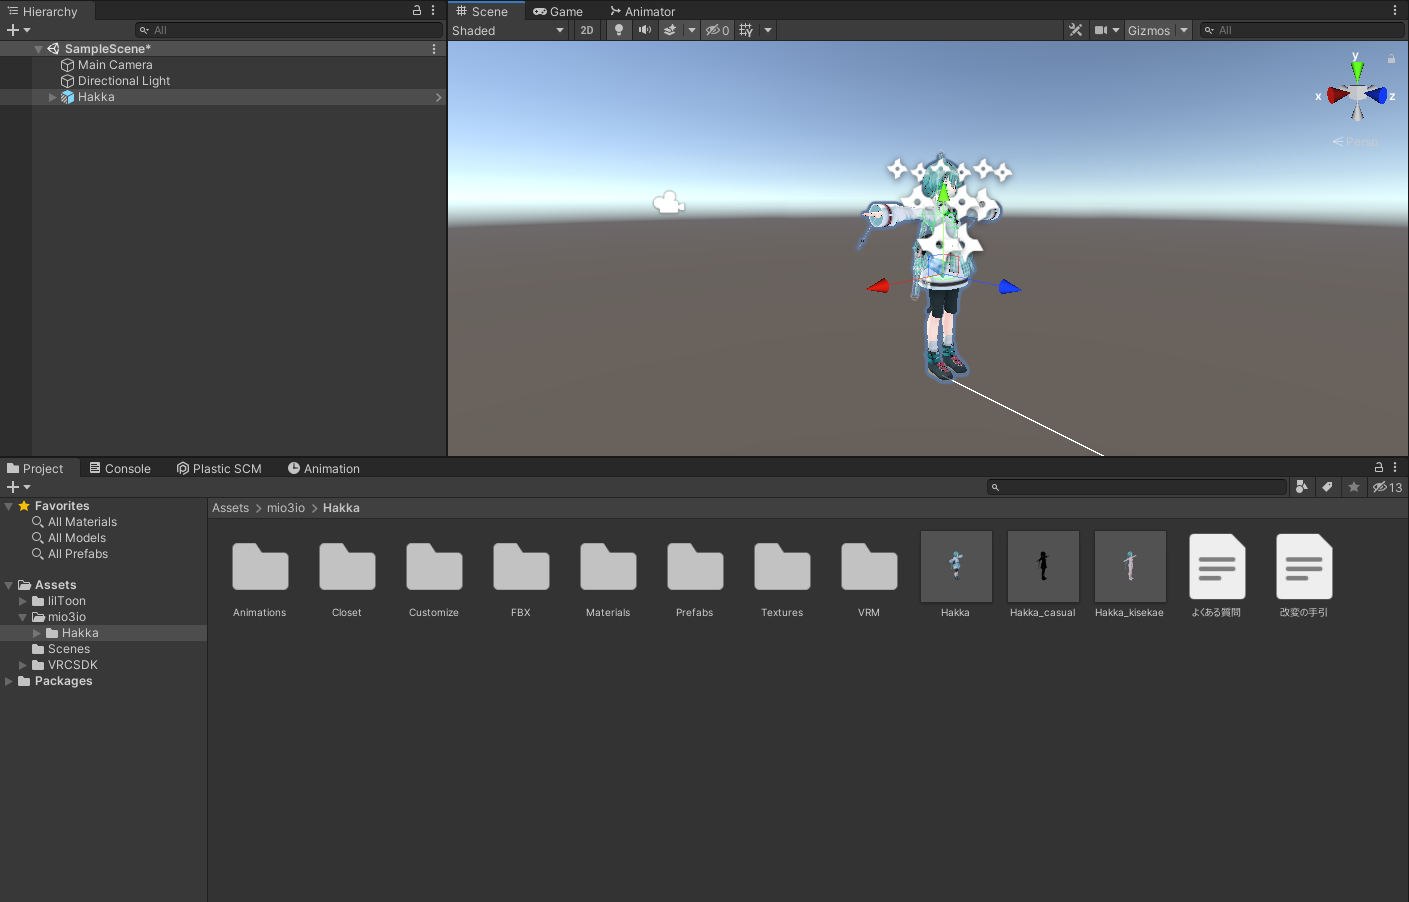Viewport: 1409px width, 902px height.
Task: Select the camera gizmo in scene
Action: point(668,203)
